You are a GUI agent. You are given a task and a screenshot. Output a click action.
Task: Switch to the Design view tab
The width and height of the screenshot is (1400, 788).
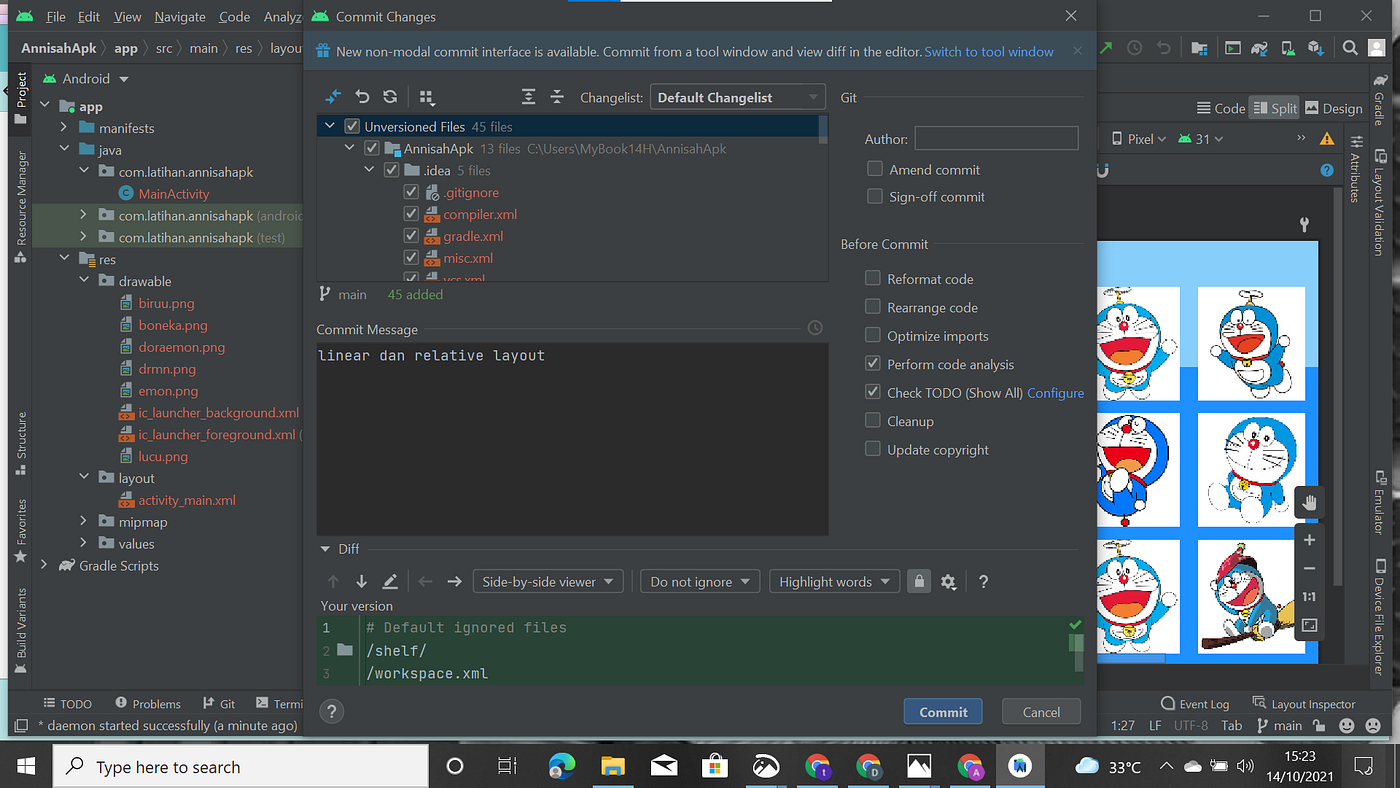coord(1333,108)
